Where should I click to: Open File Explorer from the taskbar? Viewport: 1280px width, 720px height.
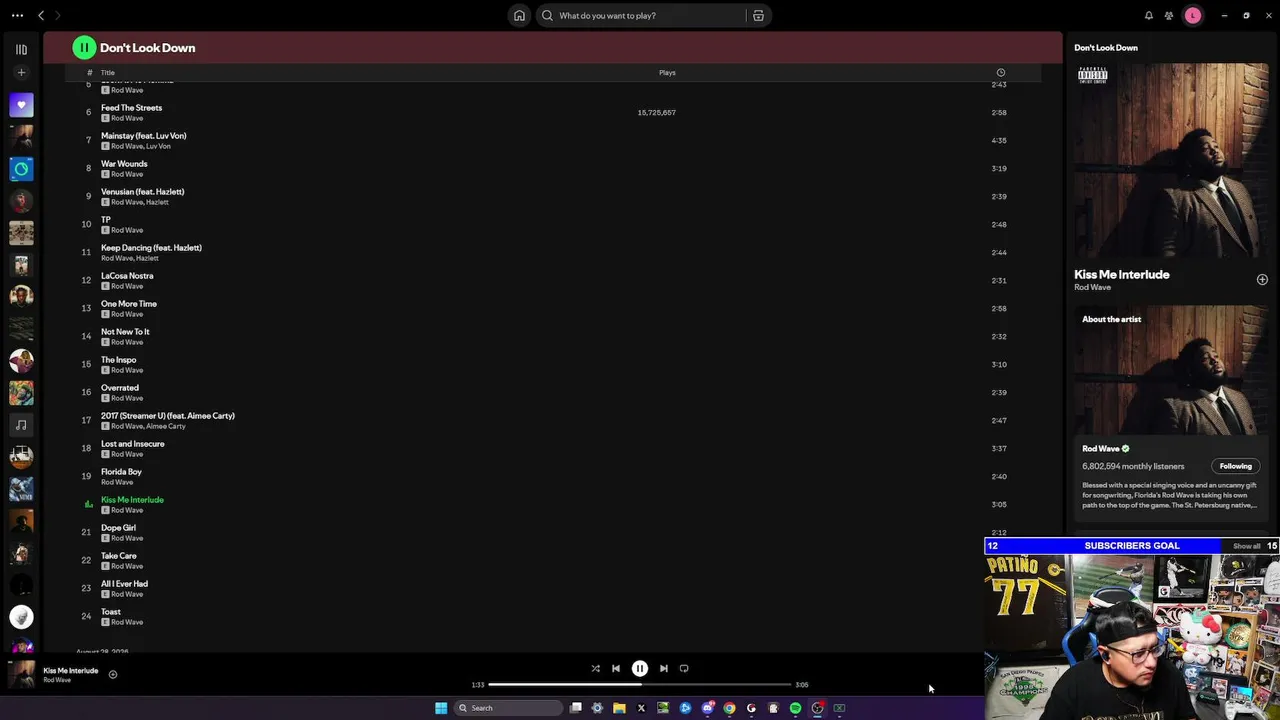pos(619,708)
